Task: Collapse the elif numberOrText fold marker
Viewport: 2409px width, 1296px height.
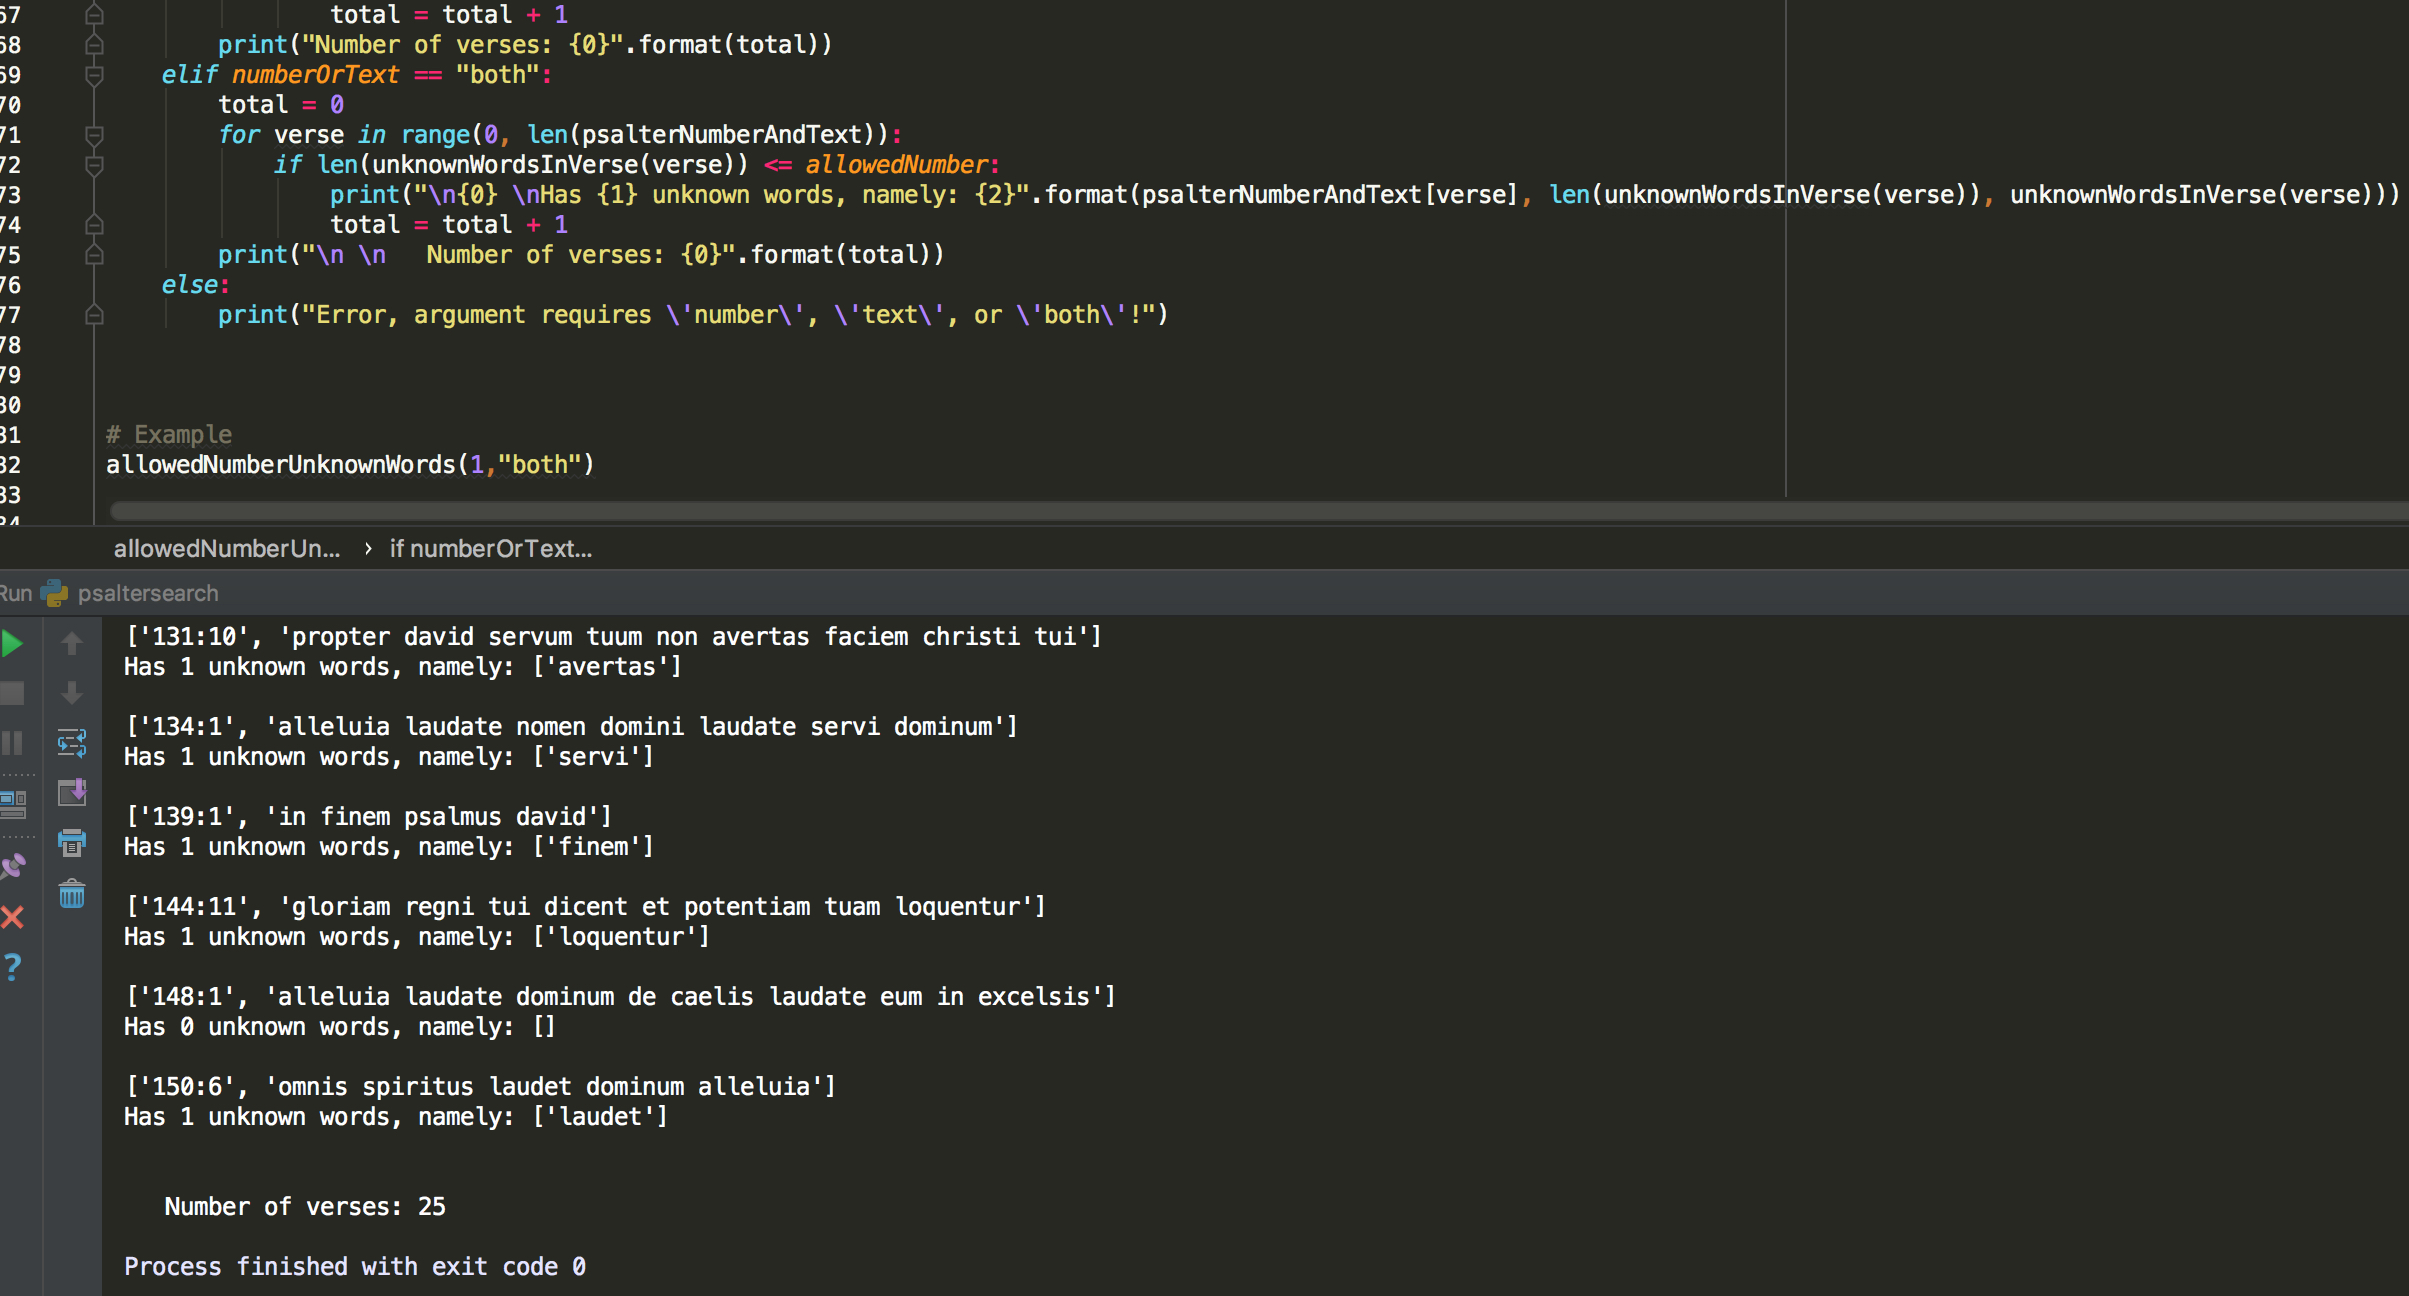Action: (x=94, y=75)
